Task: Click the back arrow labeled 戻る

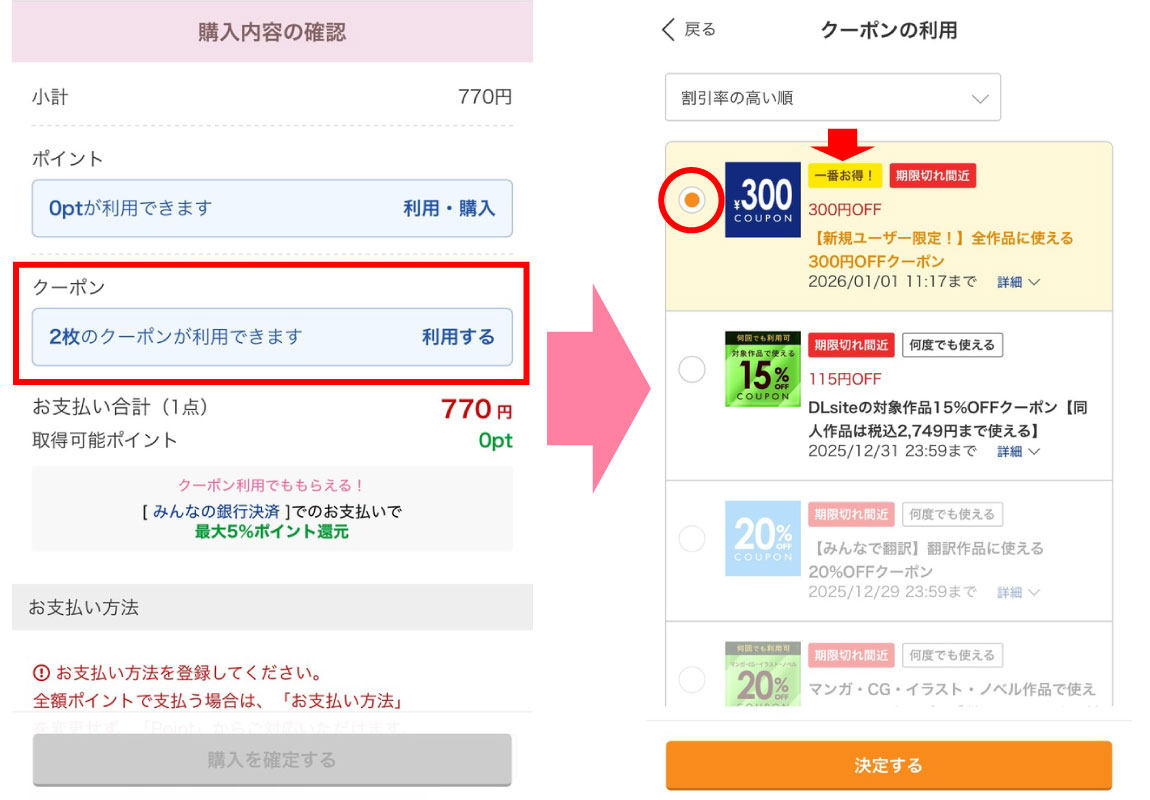Action: tap(689, 30)
